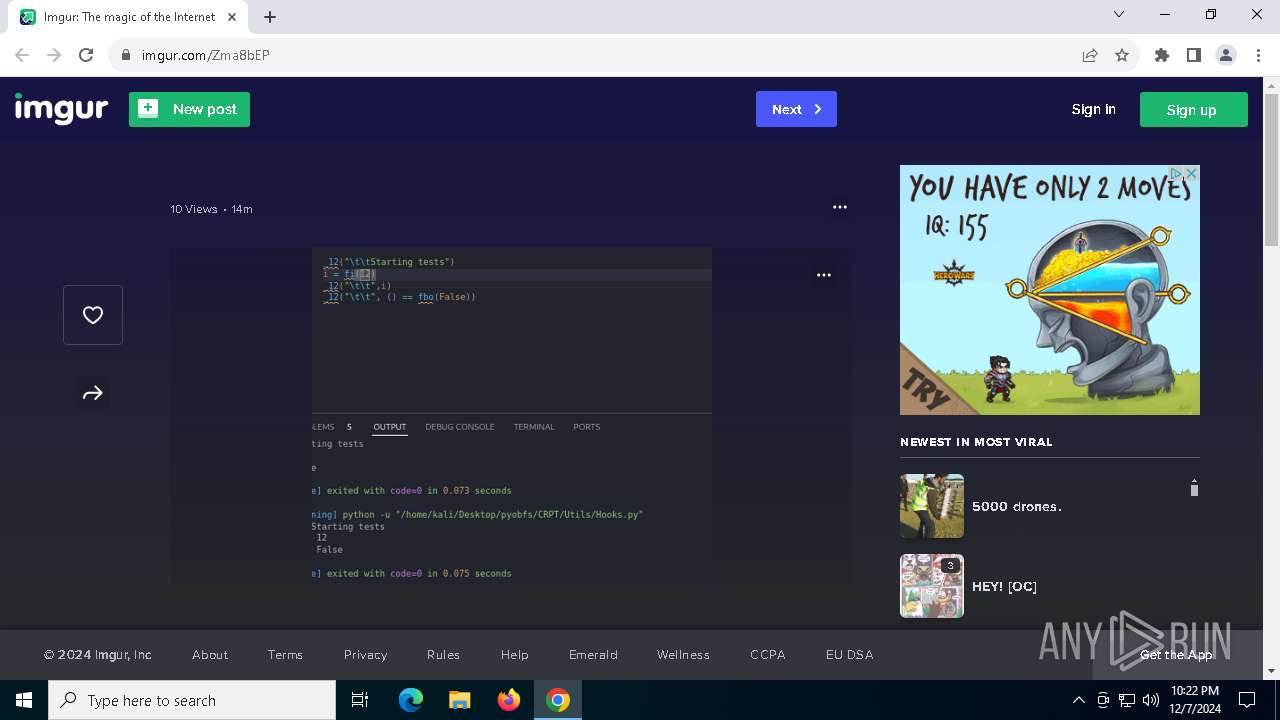The height and width of the screenshot is (720, 1280).
Task: Open Task View on taskbar
Action: 360,700
